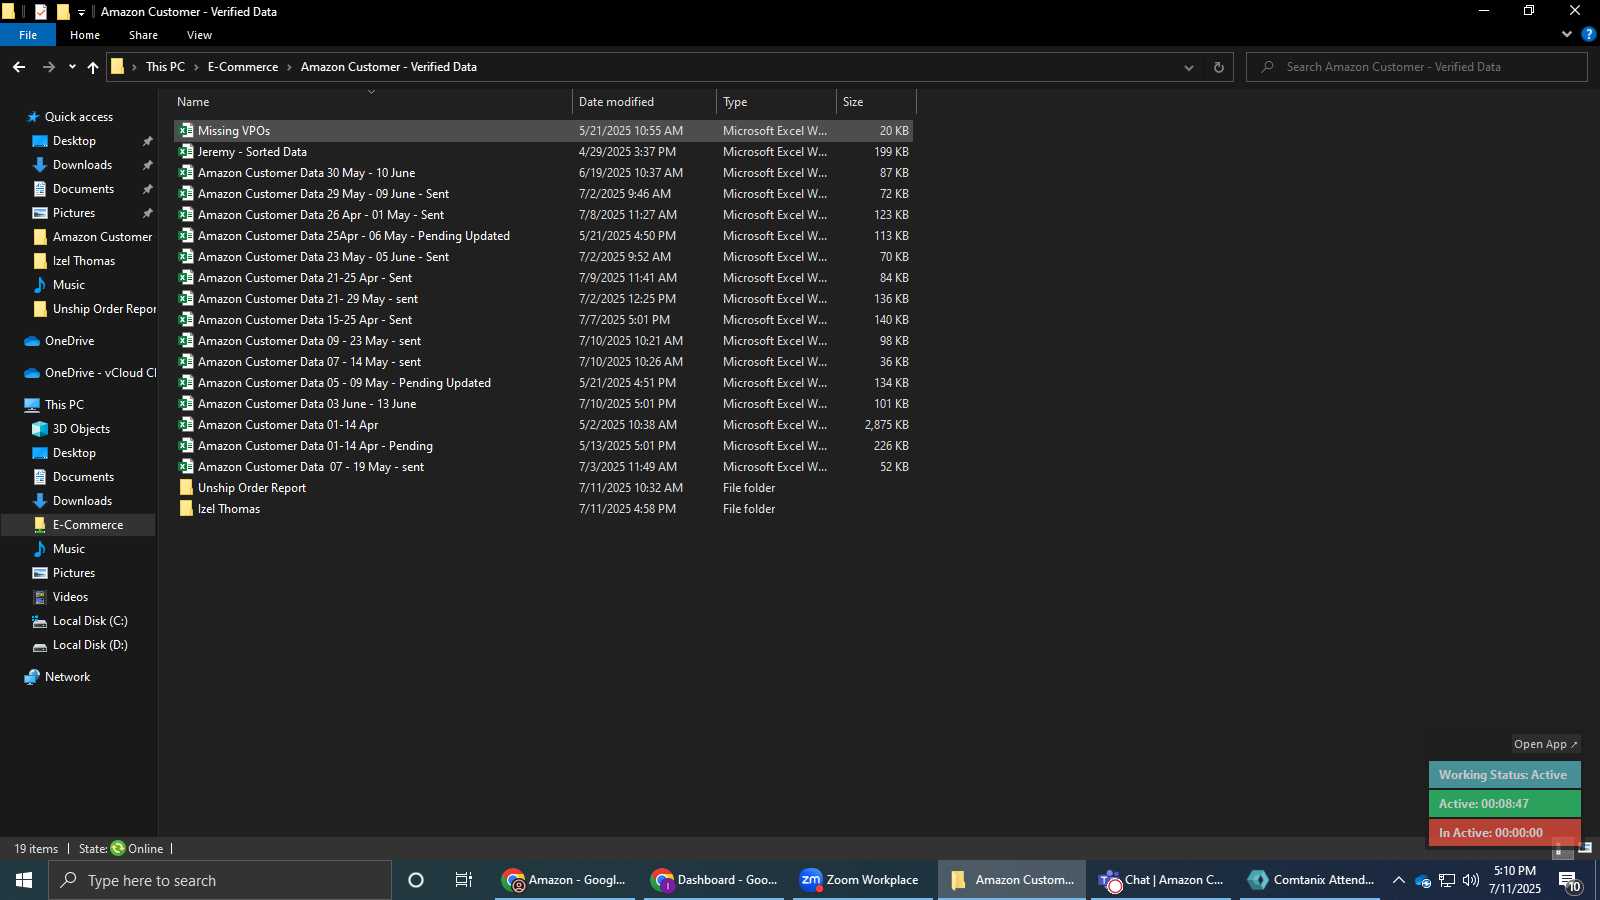This screenshot has height=900, width=1600.
Task: Click the Search Amazon Customer field
Action: click(1417, 67)
